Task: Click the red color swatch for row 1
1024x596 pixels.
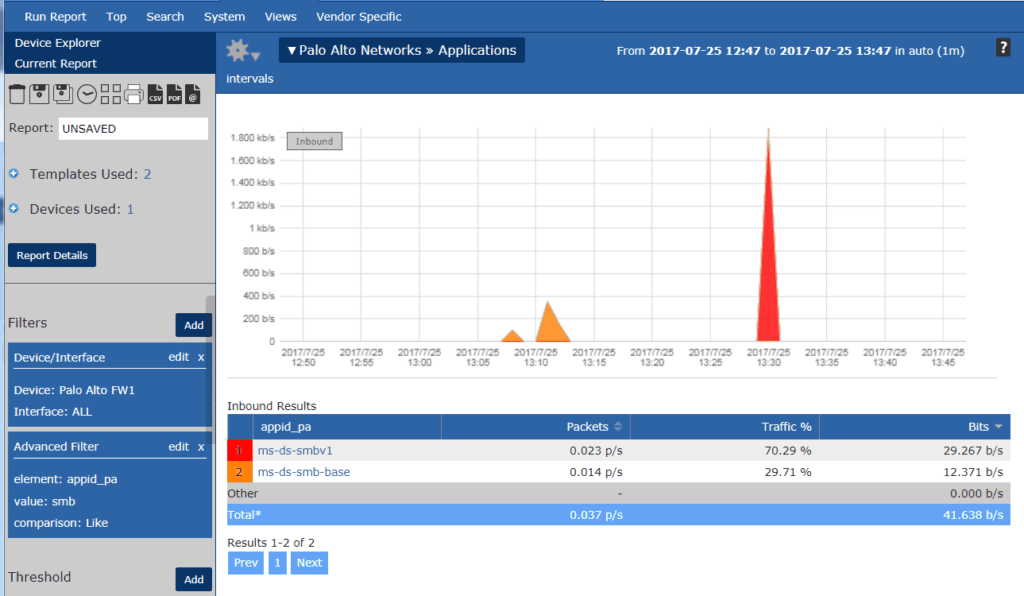Action: tap(240, 450)
